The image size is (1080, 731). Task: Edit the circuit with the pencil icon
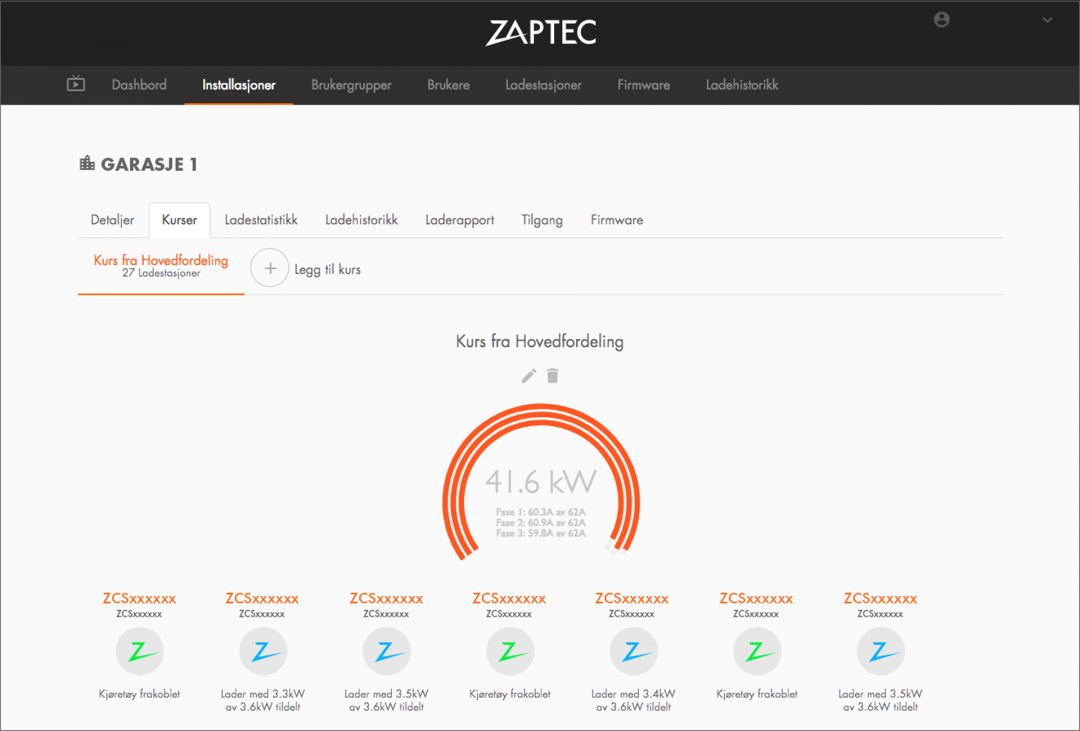click(528, 375)
